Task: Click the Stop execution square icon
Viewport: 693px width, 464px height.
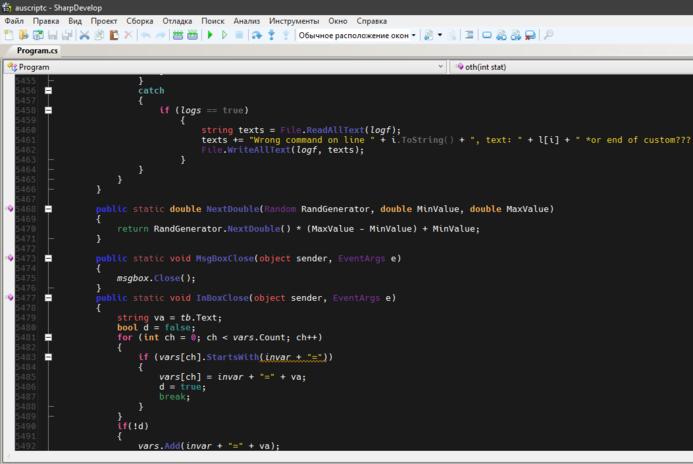Action: click(239, 35)
